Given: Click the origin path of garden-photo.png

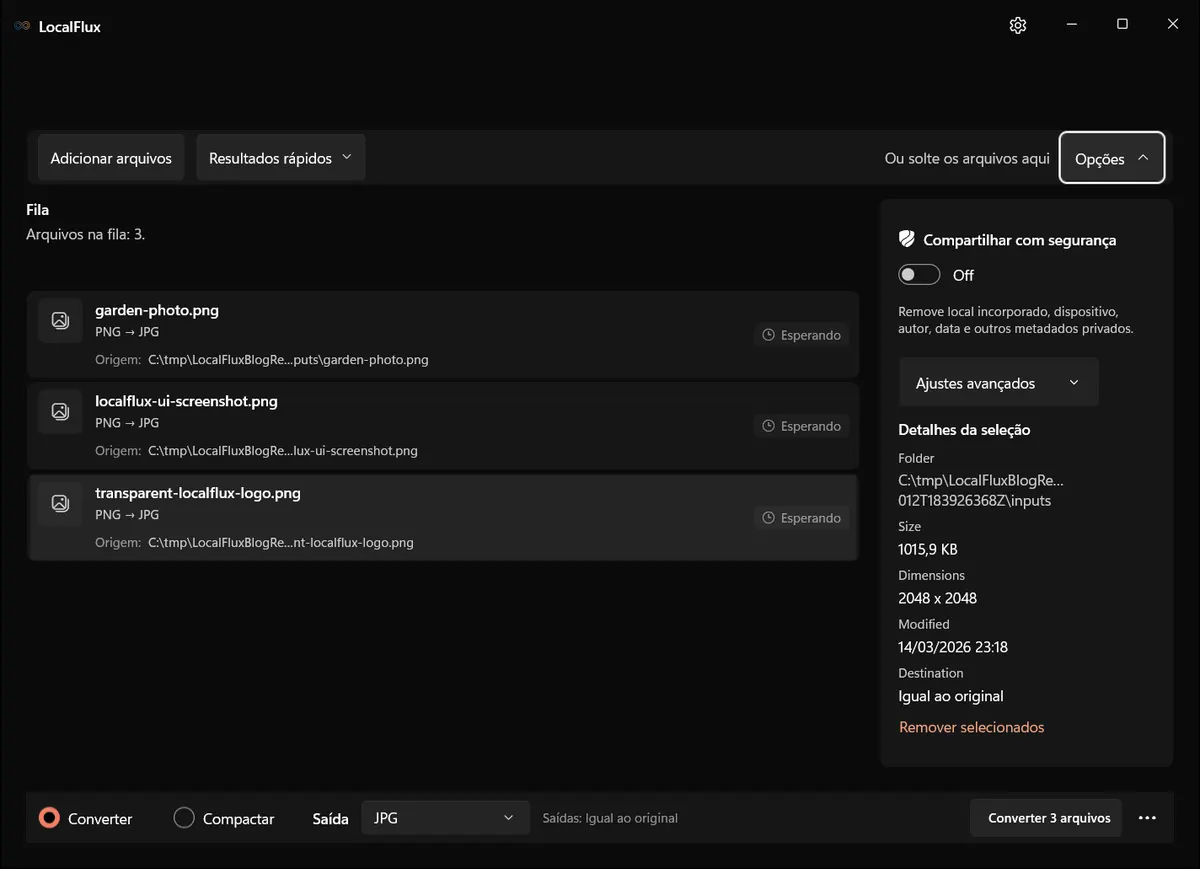Looking at the screenshot, I should (x=288, y=360).
